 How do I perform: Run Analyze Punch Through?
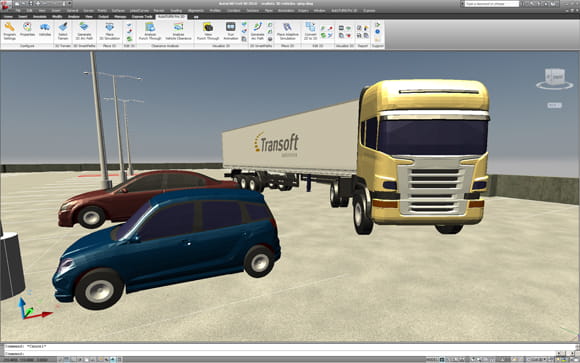click(150, 31)
